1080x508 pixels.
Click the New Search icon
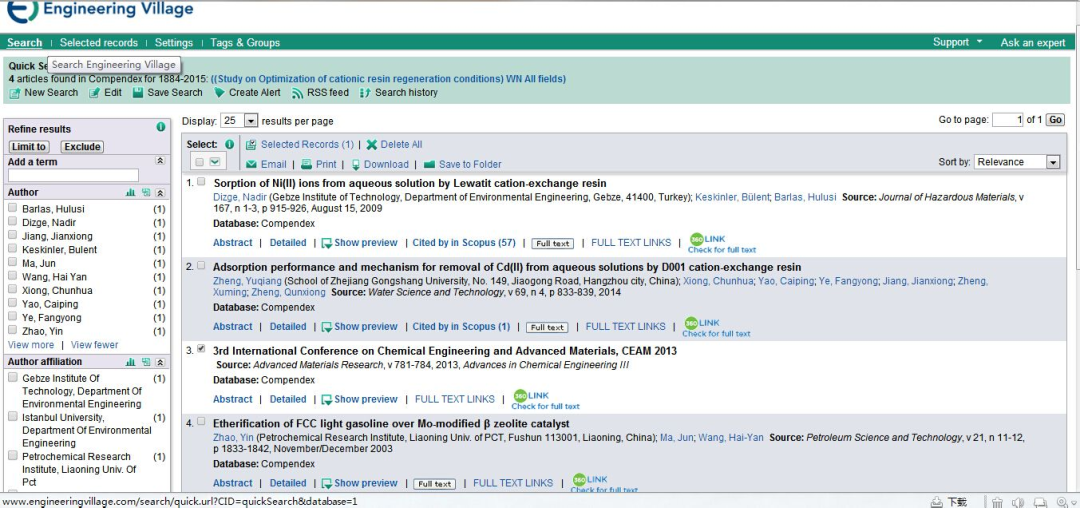point(14,93)
